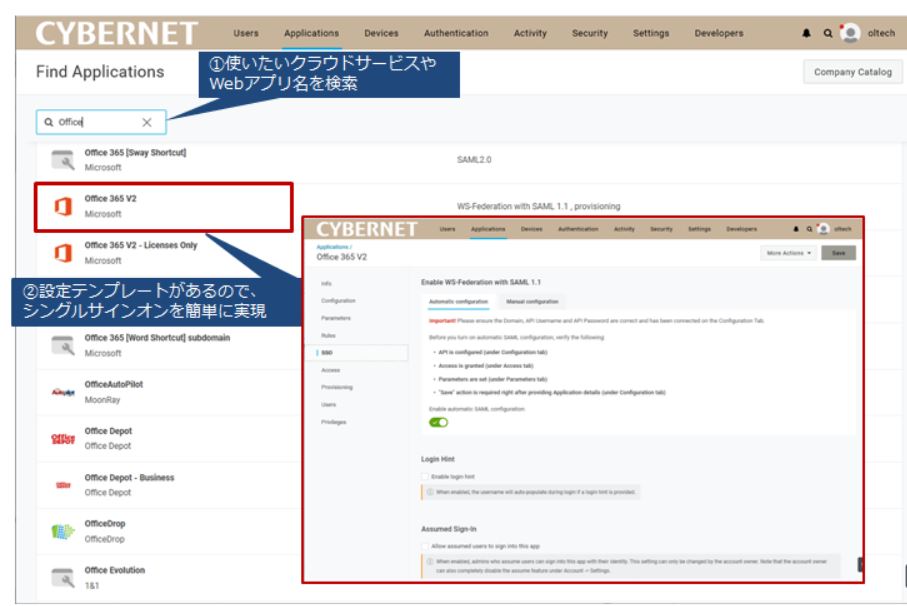The image size is (907, 606).
Task: Open the Settings menu in main header
Action: pos(650,33)
